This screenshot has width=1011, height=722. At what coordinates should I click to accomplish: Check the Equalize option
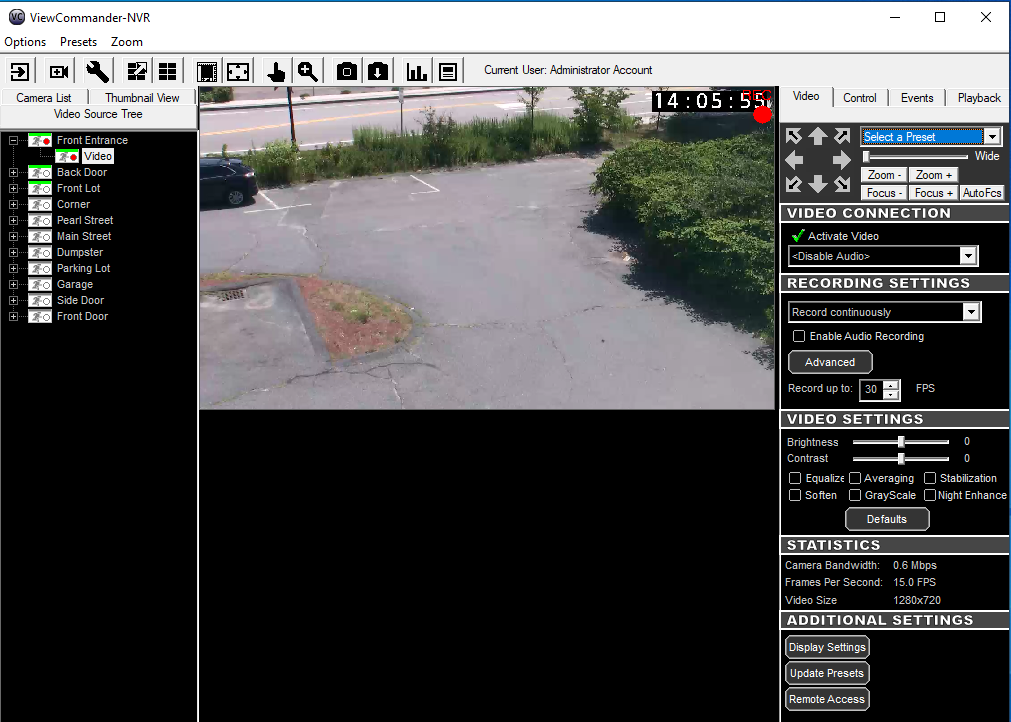[x=795, y=478]
